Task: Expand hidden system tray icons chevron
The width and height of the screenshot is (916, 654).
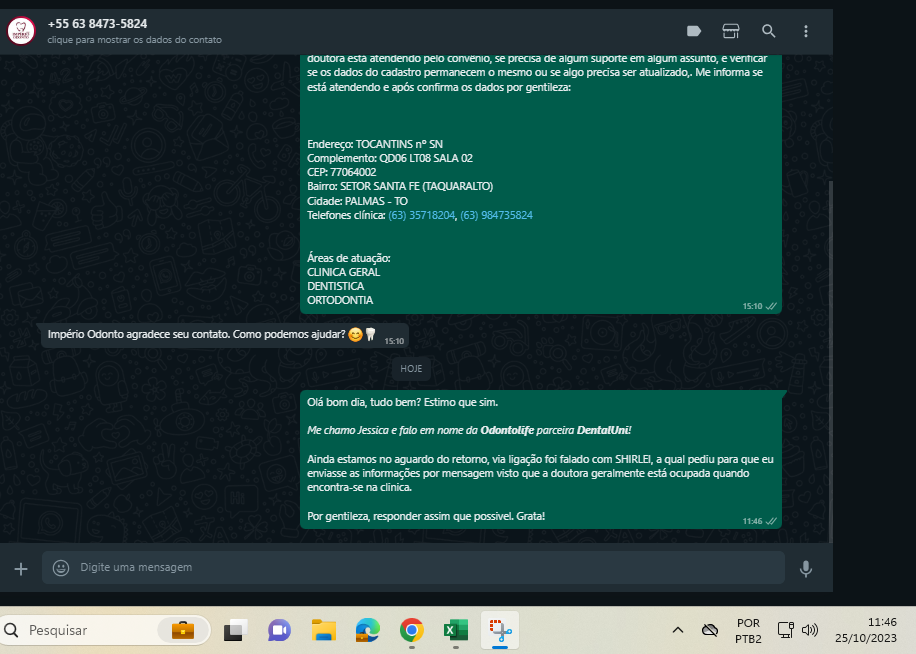Action: coord(678,630)
